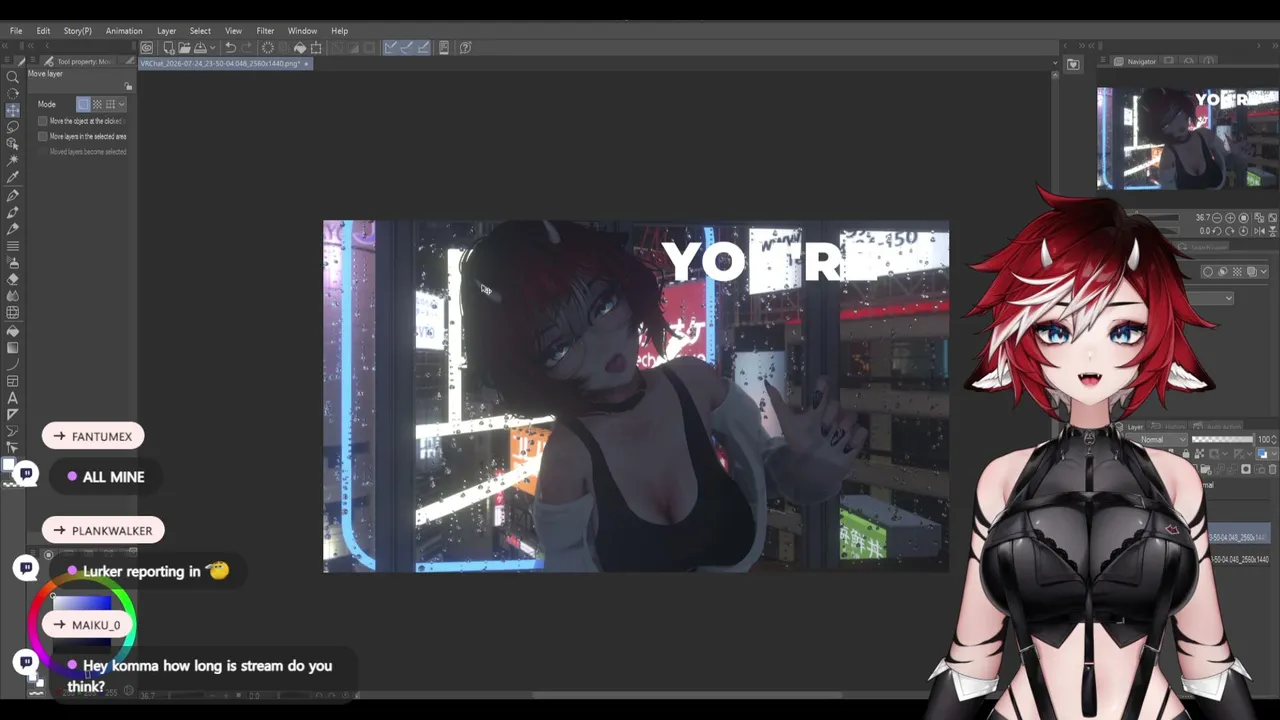Select the Tool property tab
Viewport: 1280px width, 720px height.
coord(78,62)
